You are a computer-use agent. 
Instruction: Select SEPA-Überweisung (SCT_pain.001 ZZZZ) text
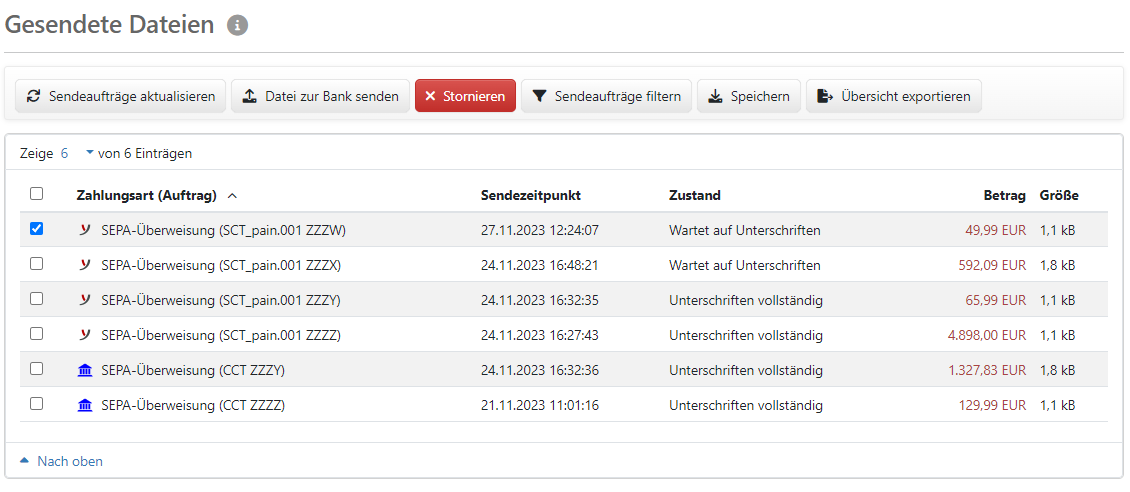tap(221, 335)
